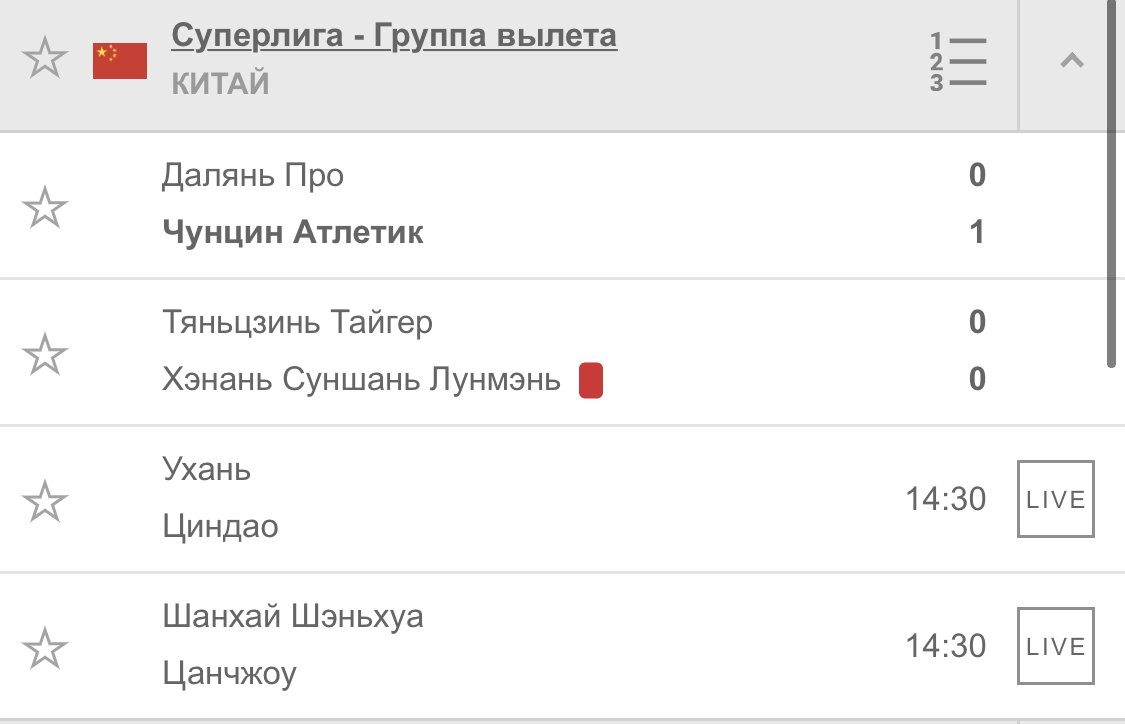Click Хэнань Суншань Лунмэнь team name
This screenshot has height=724, width=1125.
[x=361, y=380]
